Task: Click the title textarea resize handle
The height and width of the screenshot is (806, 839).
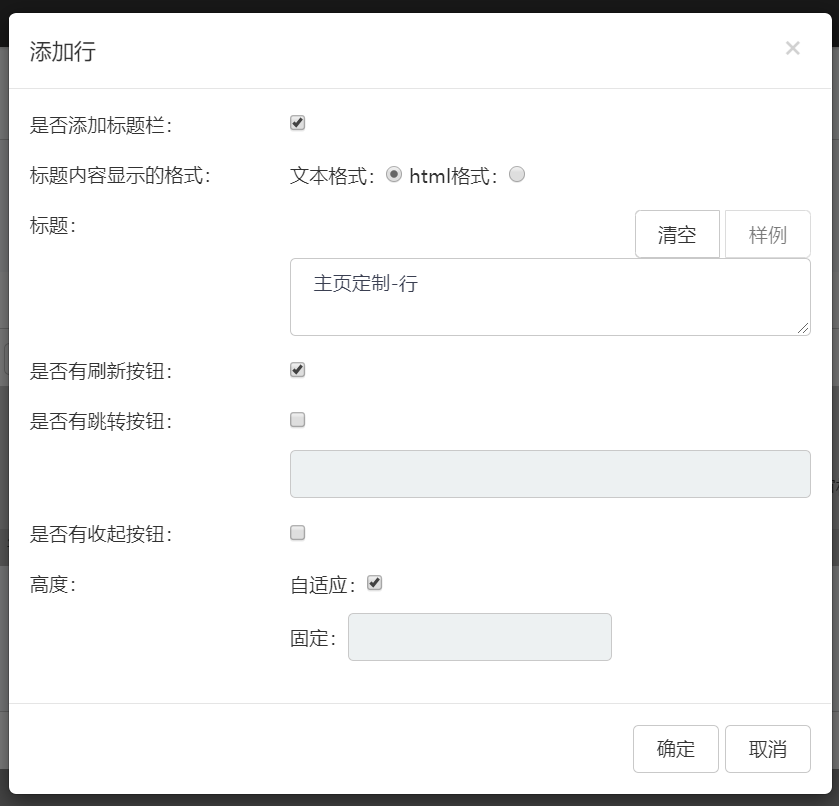Action: (x=803, y=328)
